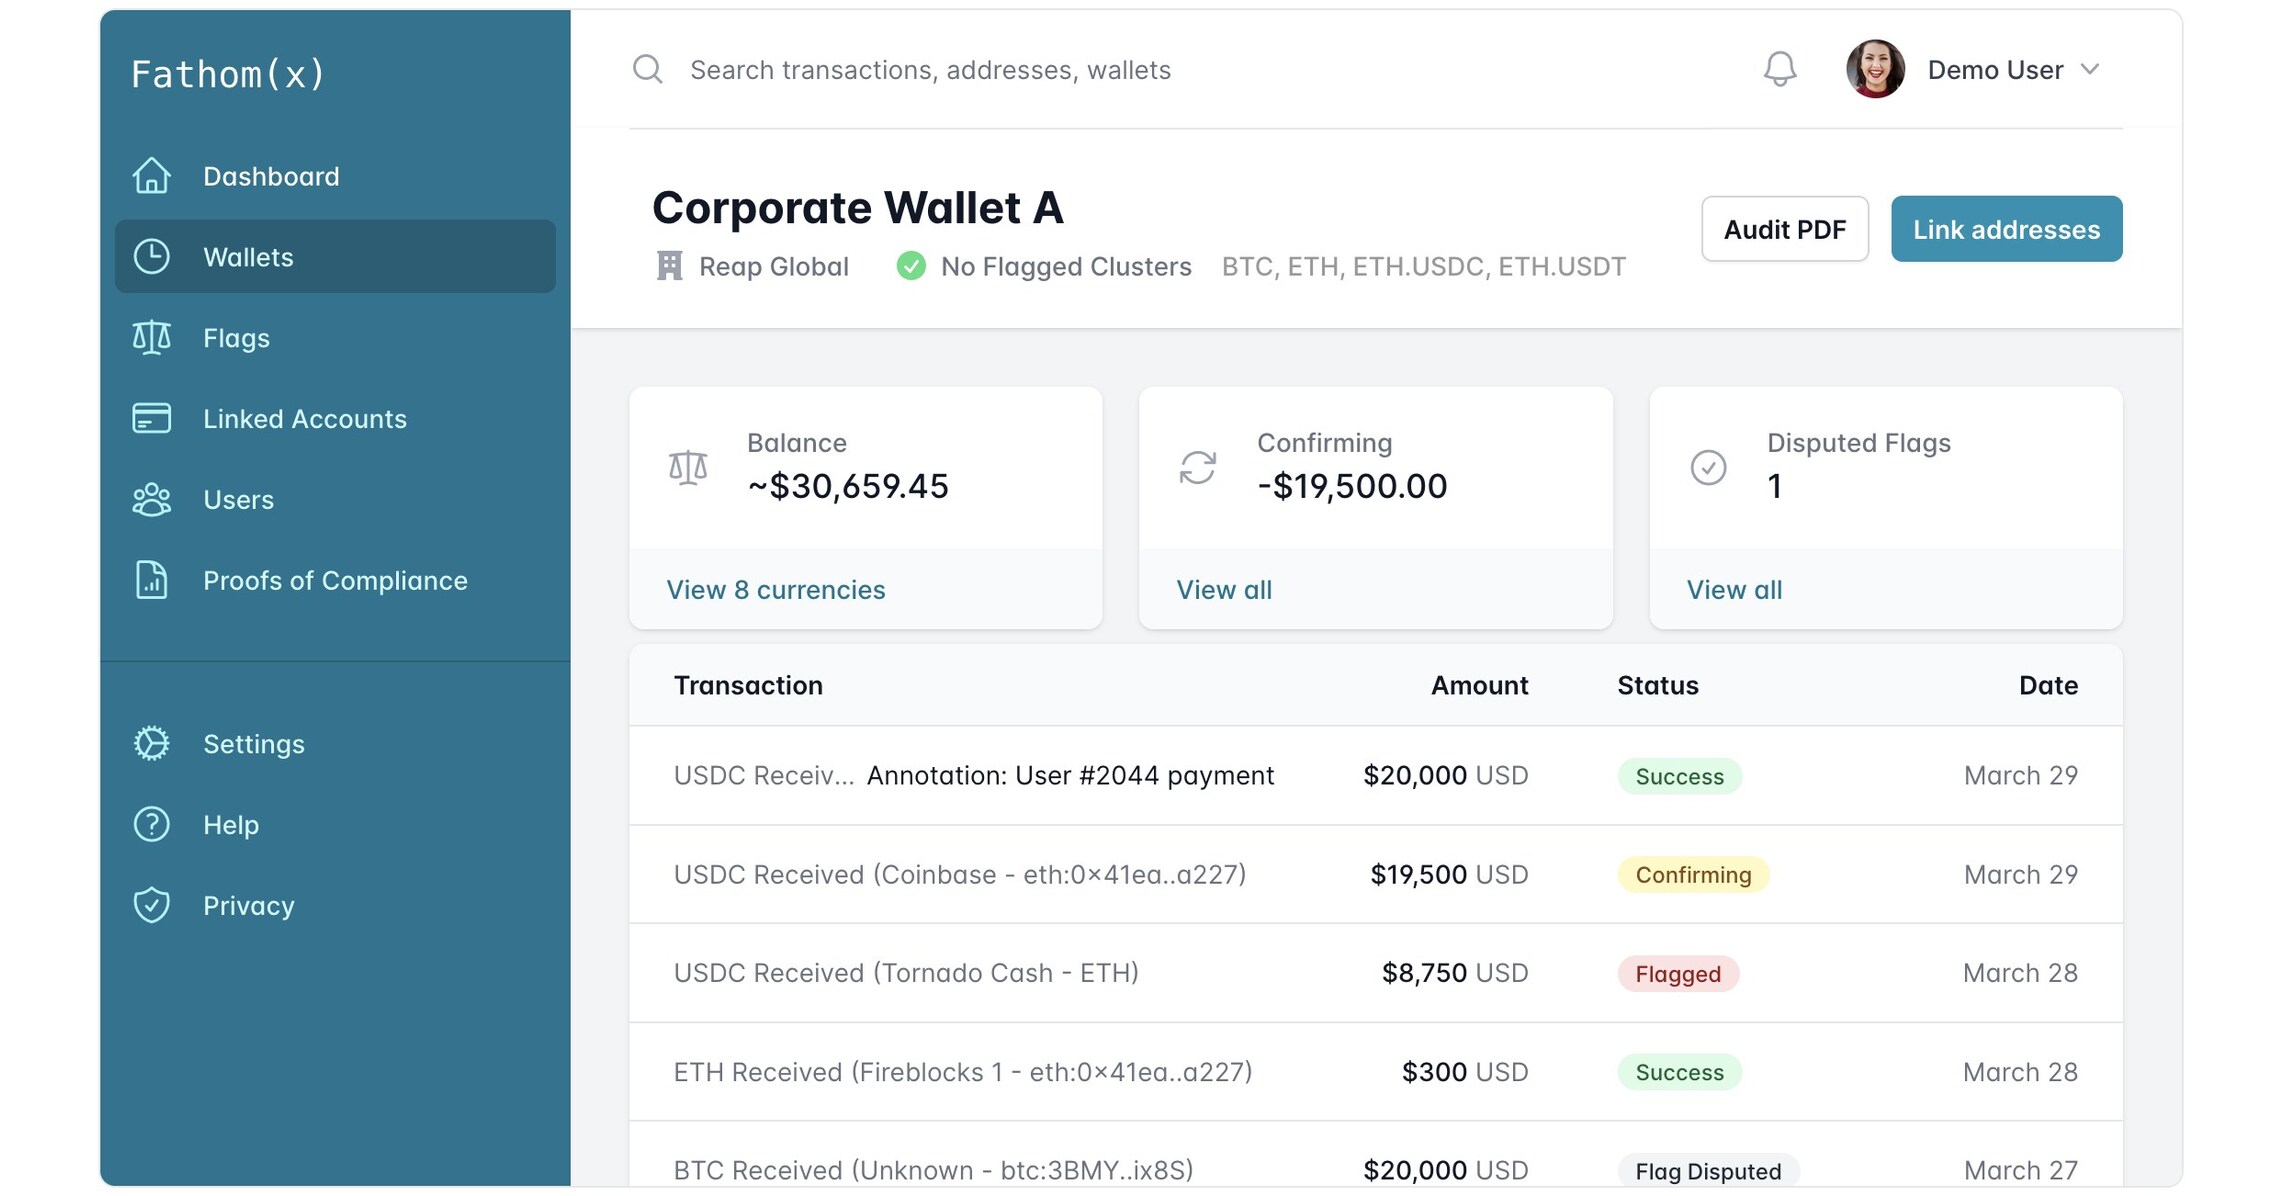
Task: Expand all confirming transactions with View all
Action: pos(1224,589)
